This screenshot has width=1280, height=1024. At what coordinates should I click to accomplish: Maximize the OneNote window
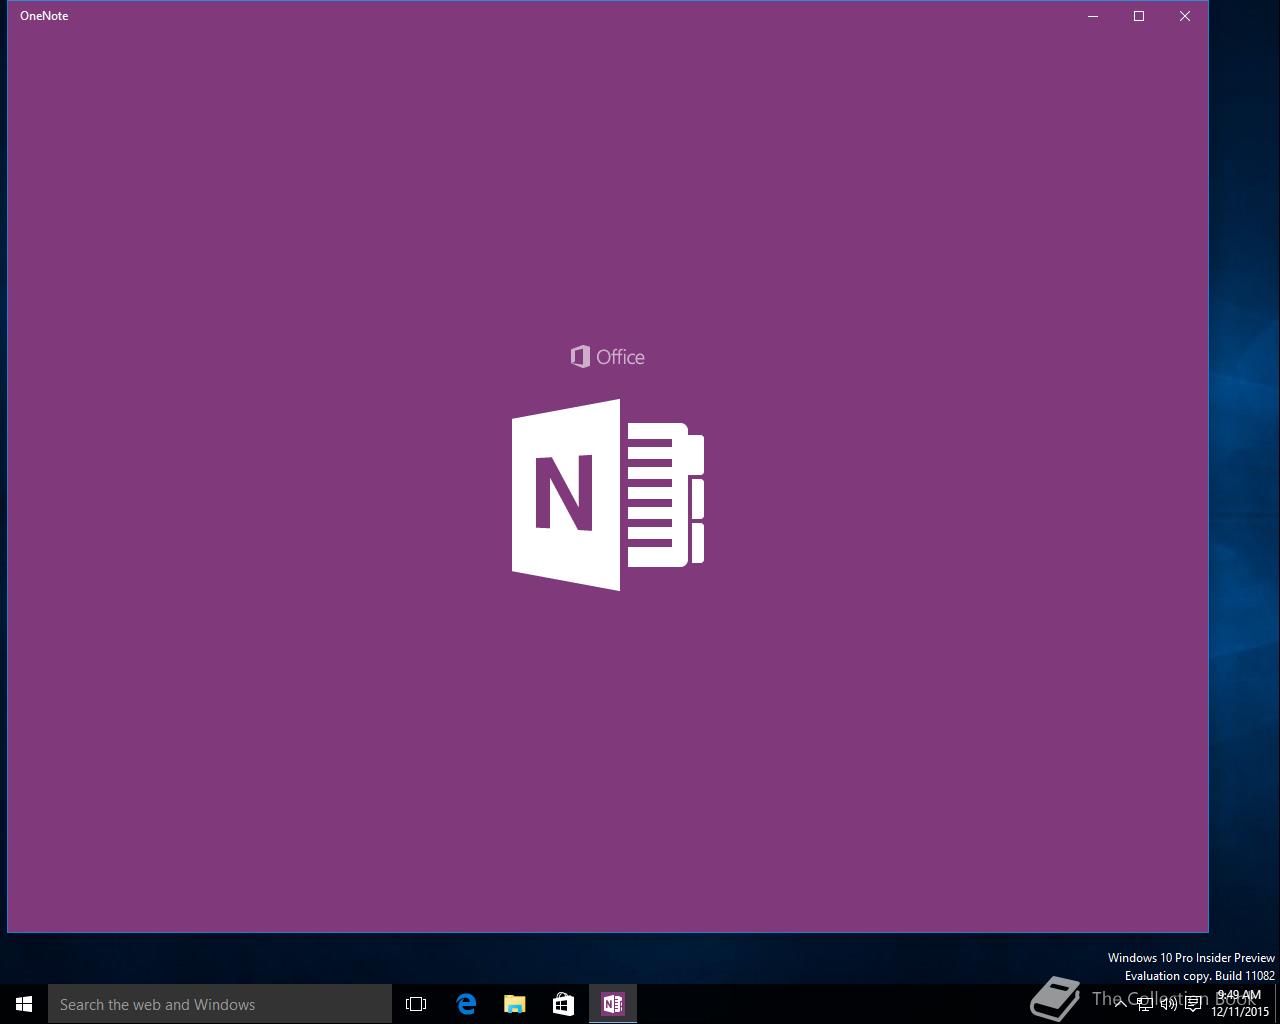[x=1139, y=16]
